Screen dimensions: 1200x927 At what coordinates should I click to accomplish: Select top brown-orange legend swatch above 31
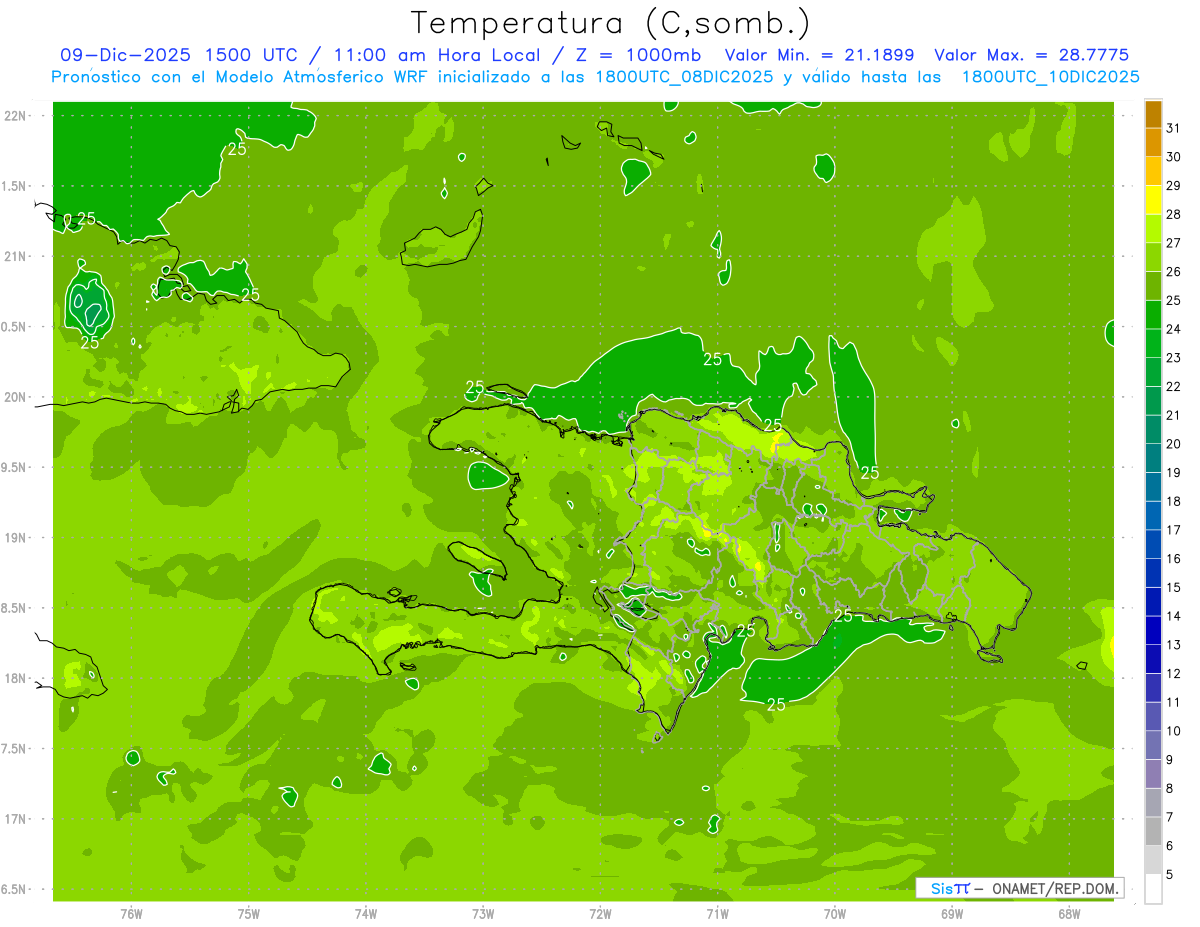(x=1153, y=114)
